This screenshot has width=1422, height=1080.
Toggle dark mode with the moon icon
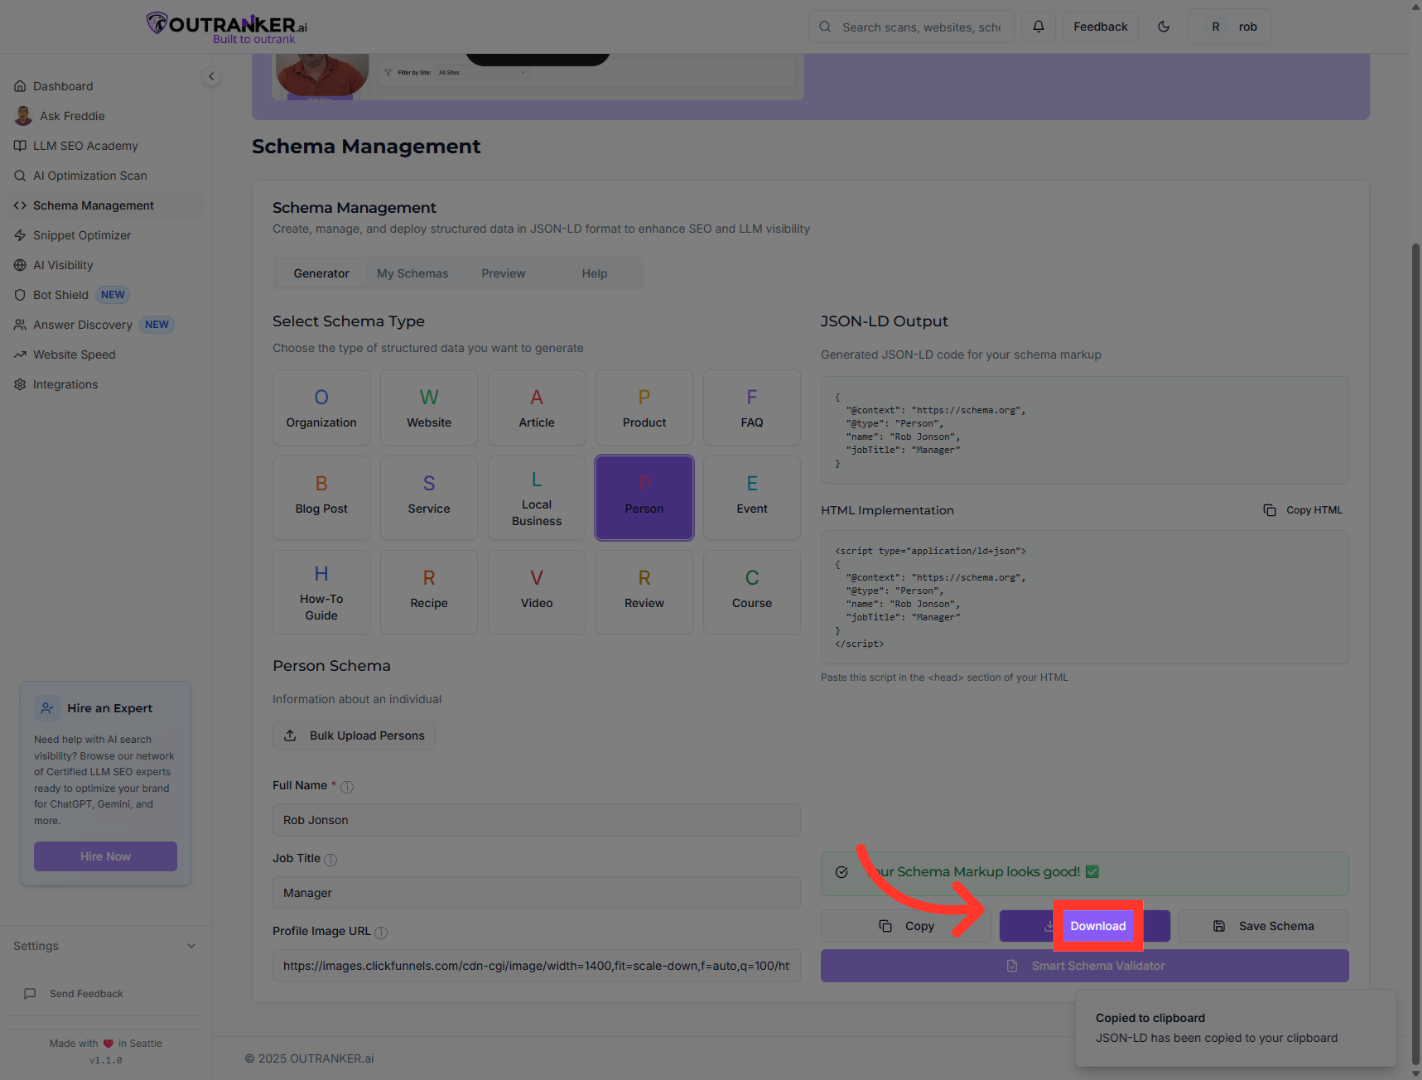[x=1164, y=27]
